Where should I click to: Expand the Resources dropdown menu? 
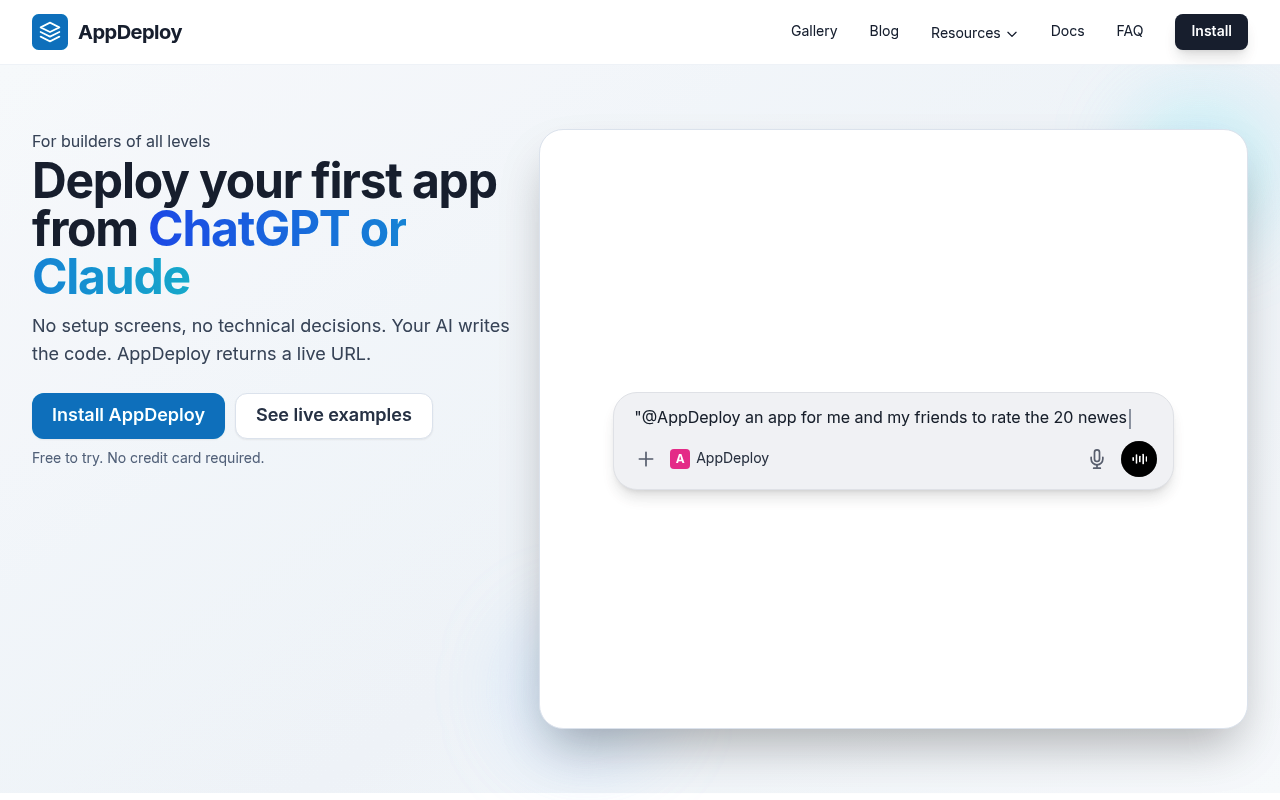(x=965, y=33)
